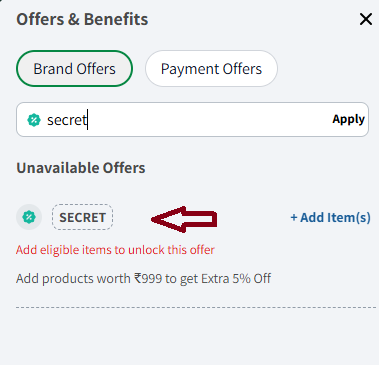Click the discount icon beside SECRET coupon
The width and height of the screenshot is (379, 365).
29,217
